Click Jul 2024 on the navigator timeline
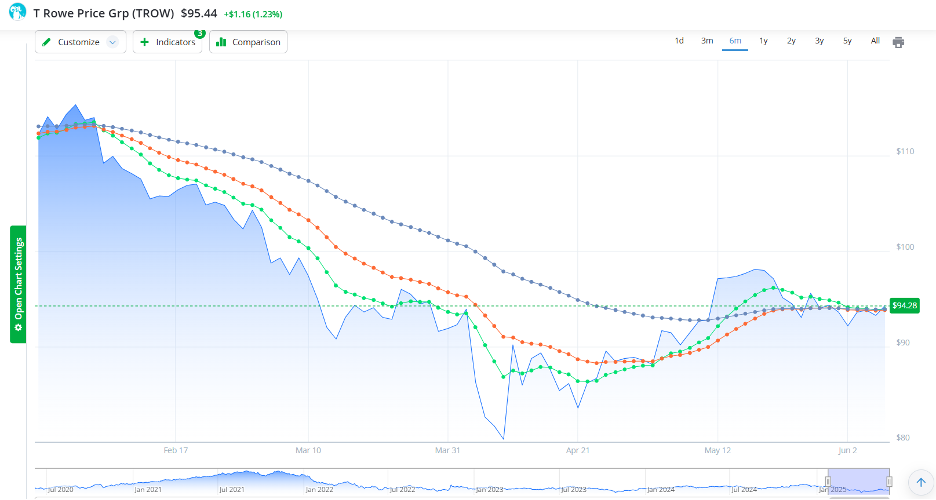The image size is (936, 500). tap(744, 489)
